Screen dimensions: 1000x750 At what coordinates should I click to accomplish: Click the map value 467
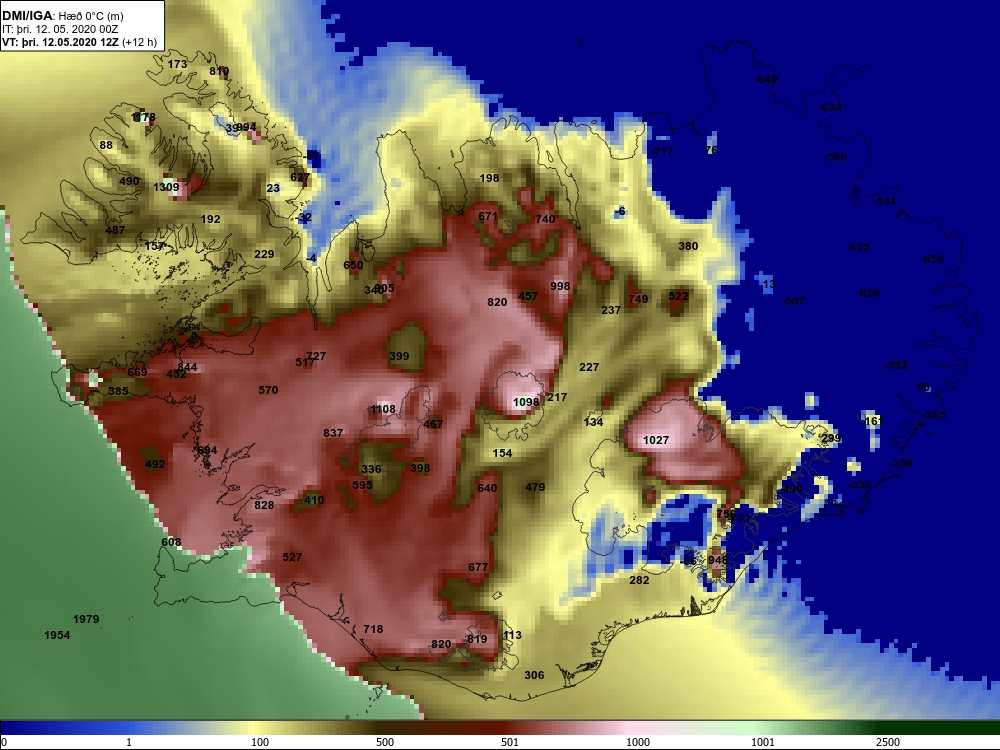coord(433,423)
